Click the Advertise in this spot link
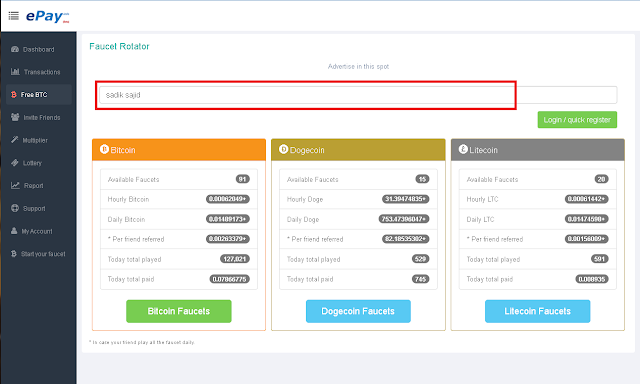This screenshot has height=384, width=640. point(358,67)
